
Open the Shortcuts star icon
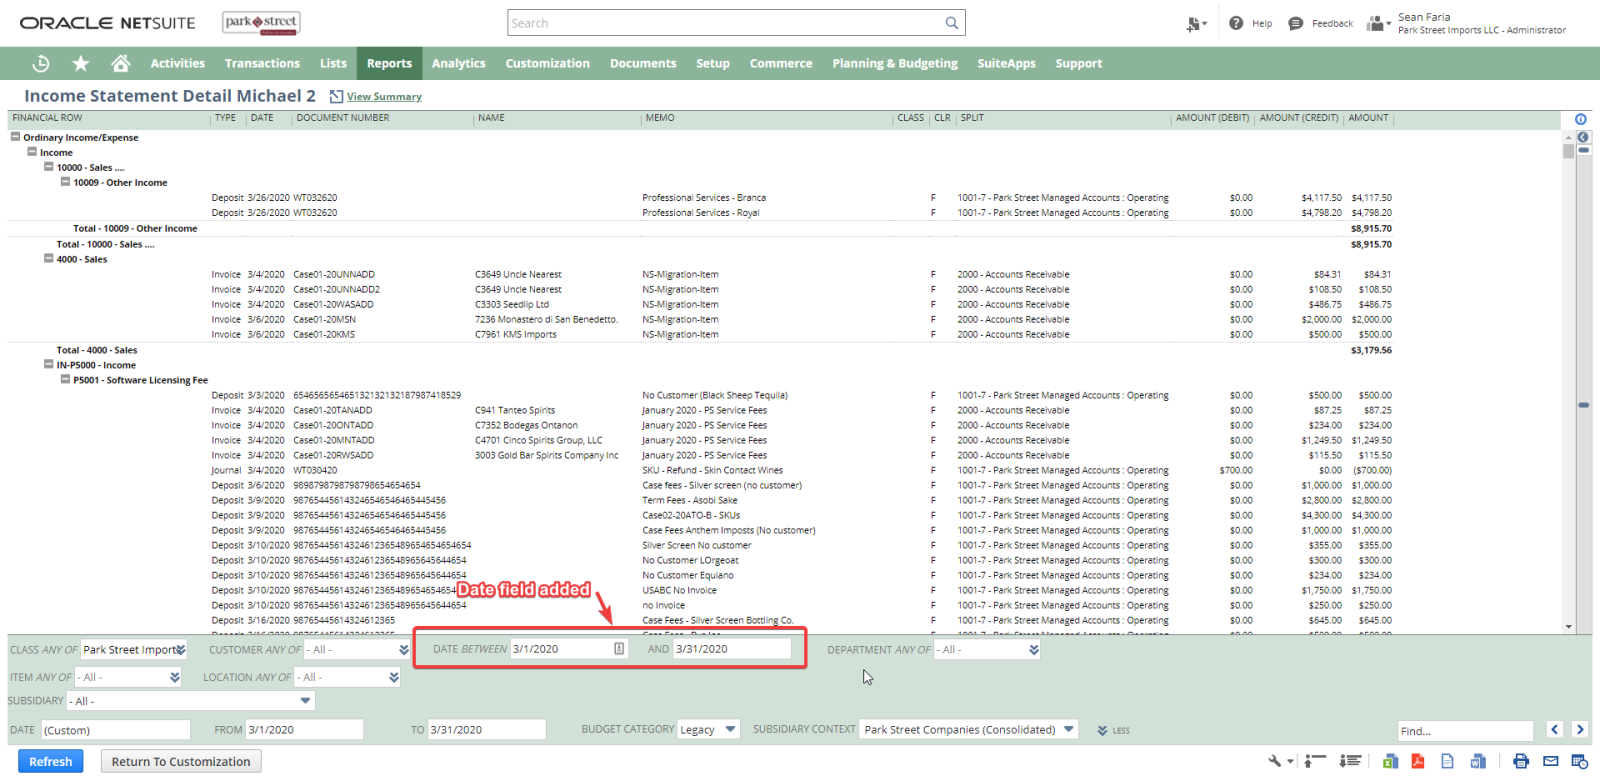[x=81, y=63]
